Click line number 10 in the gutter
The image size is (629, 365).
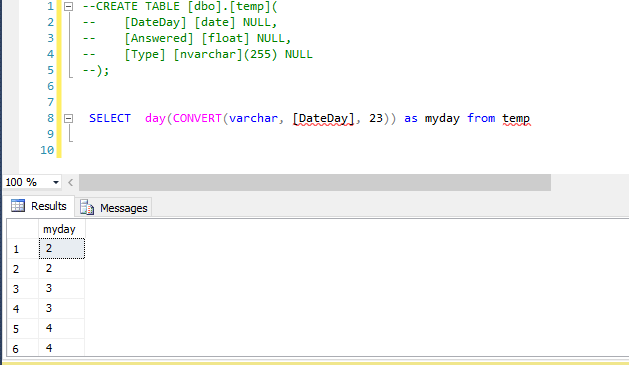pyautogui.click(x=47, y=150)
